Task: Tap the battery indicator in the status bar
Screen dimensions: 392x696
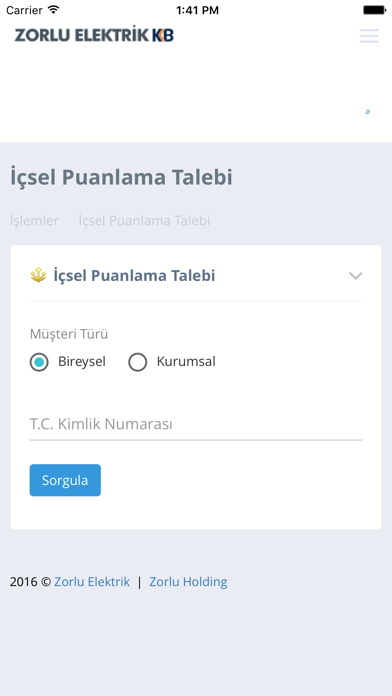Action: click(374, 10)
